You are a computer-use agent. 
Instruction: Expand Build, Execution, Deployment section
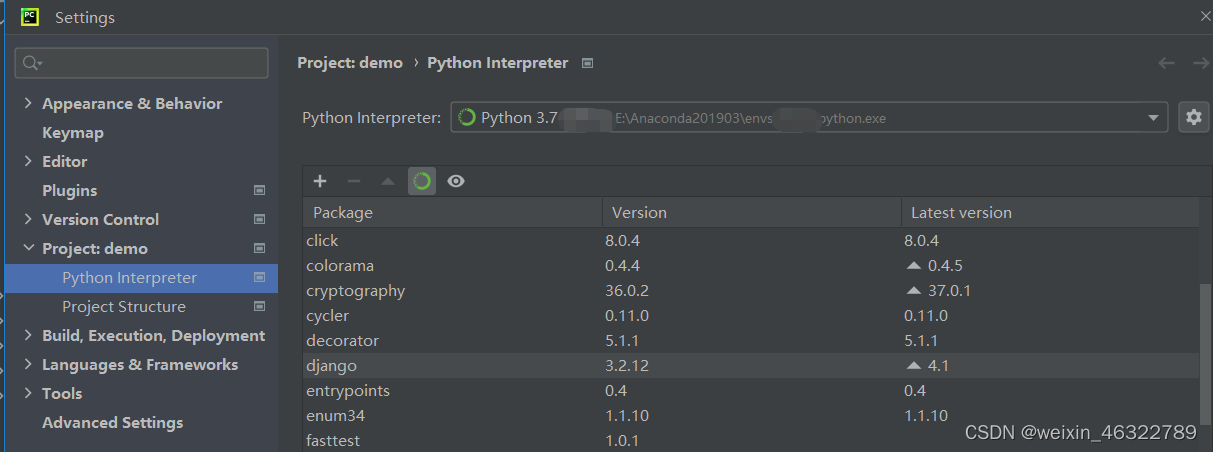pyautogui.click(x=28, y=336)
